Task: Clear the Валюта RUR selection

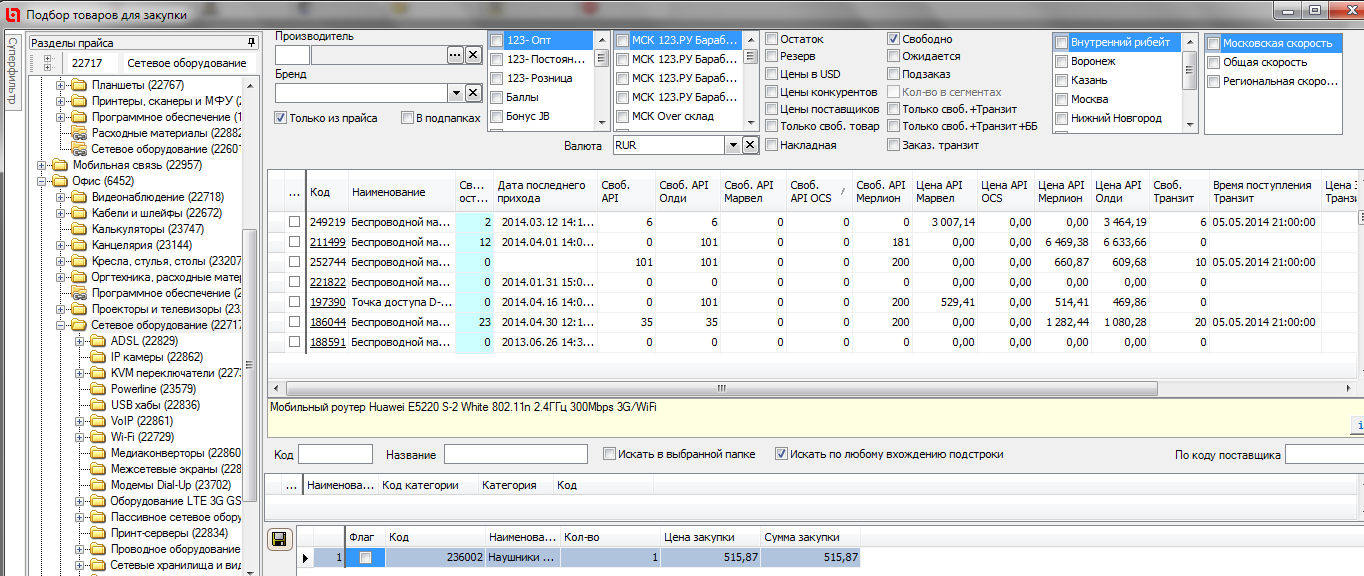Action: pos(749,145)
